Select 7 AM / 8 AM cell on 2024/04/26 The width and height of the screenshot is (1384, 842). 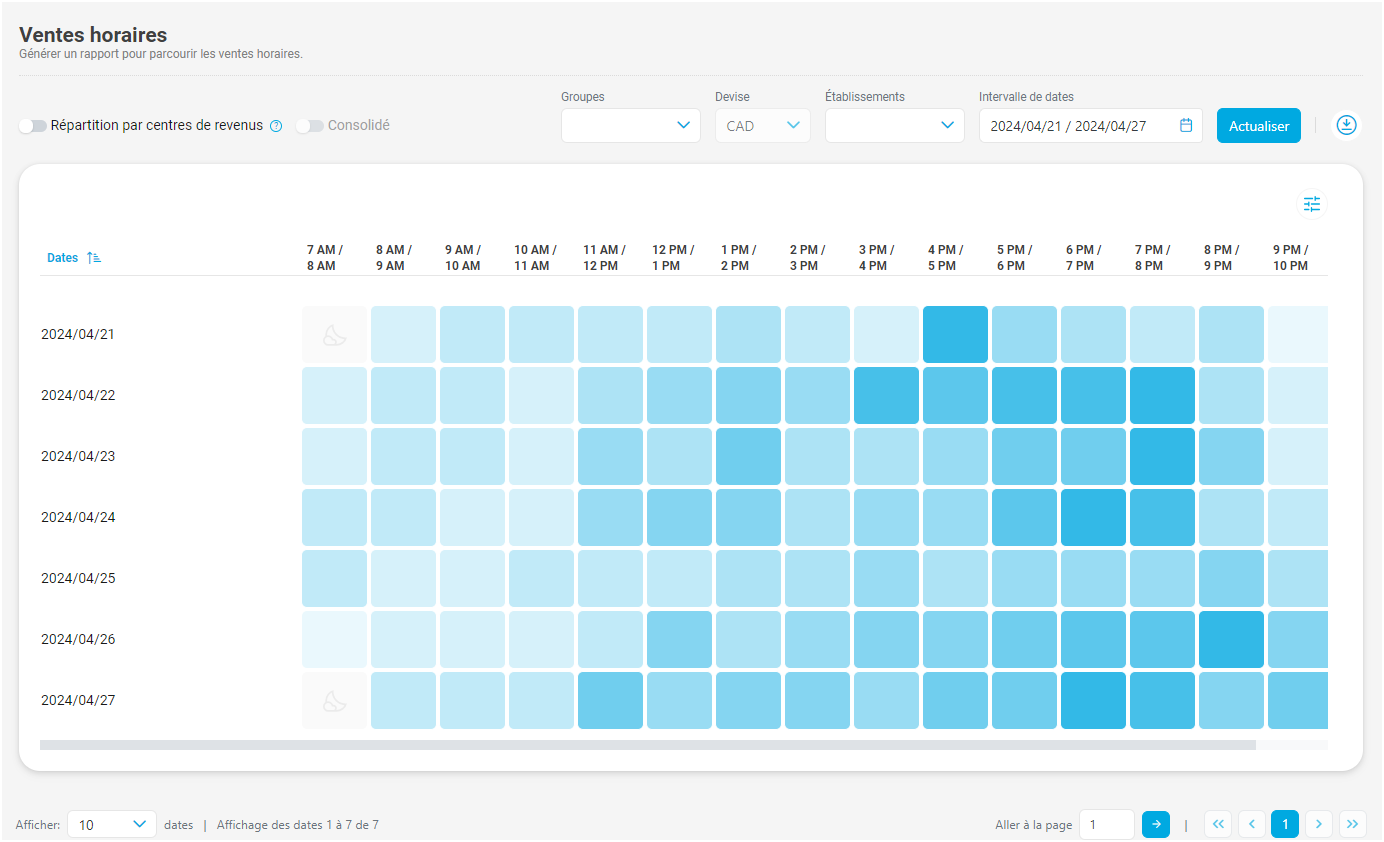335,639
